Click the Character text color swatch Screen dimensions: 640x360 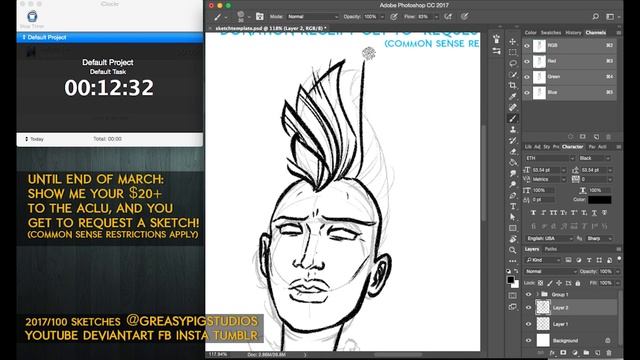[600, 200]
